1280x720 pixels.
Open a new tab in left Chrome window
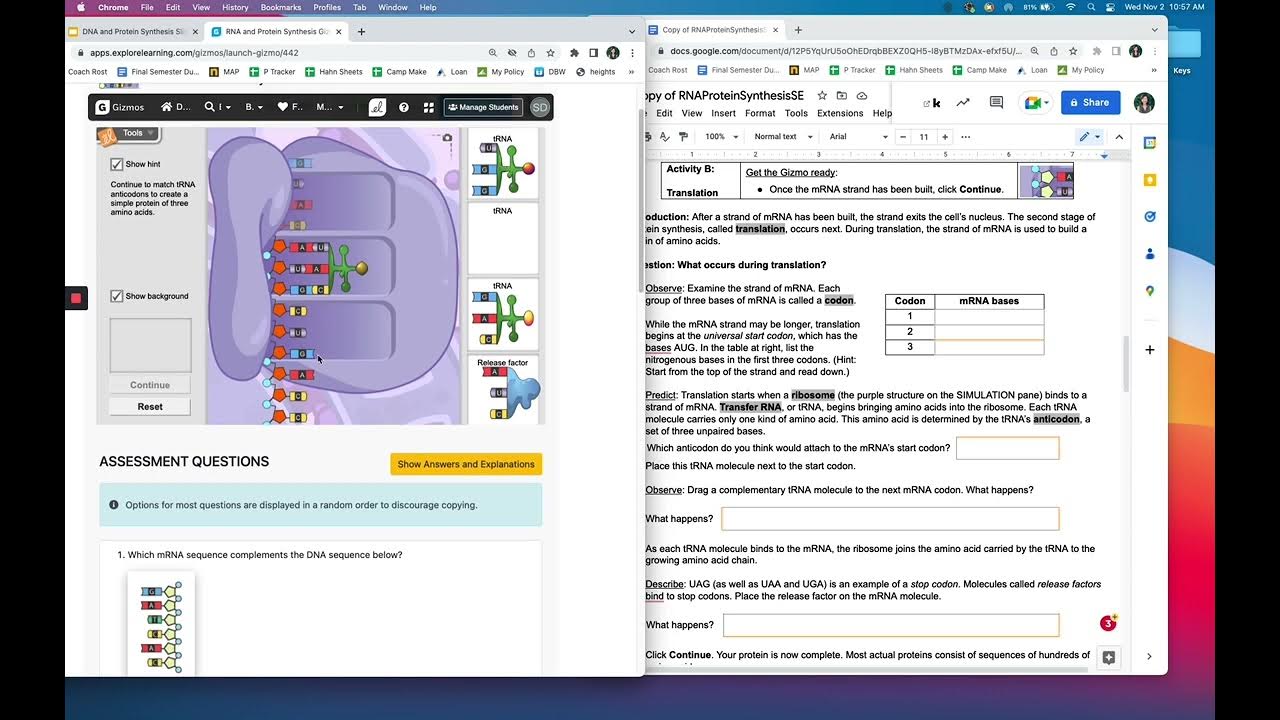361,32
